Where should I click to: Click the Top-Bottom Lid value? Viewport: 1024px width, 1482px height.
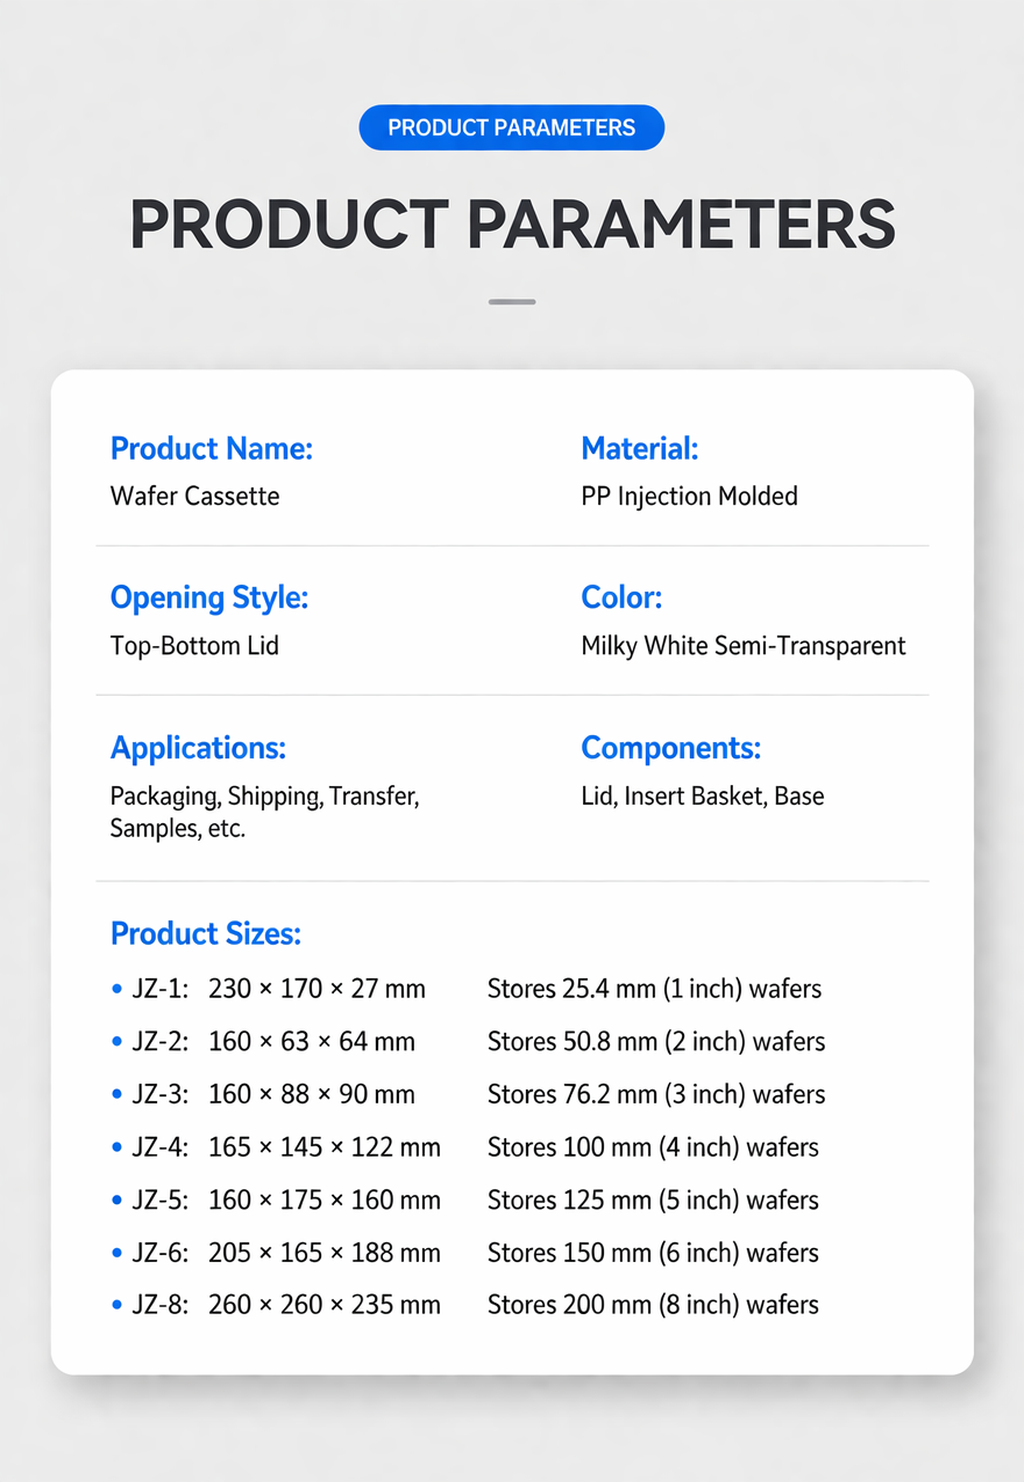click(x=195, y=646)
